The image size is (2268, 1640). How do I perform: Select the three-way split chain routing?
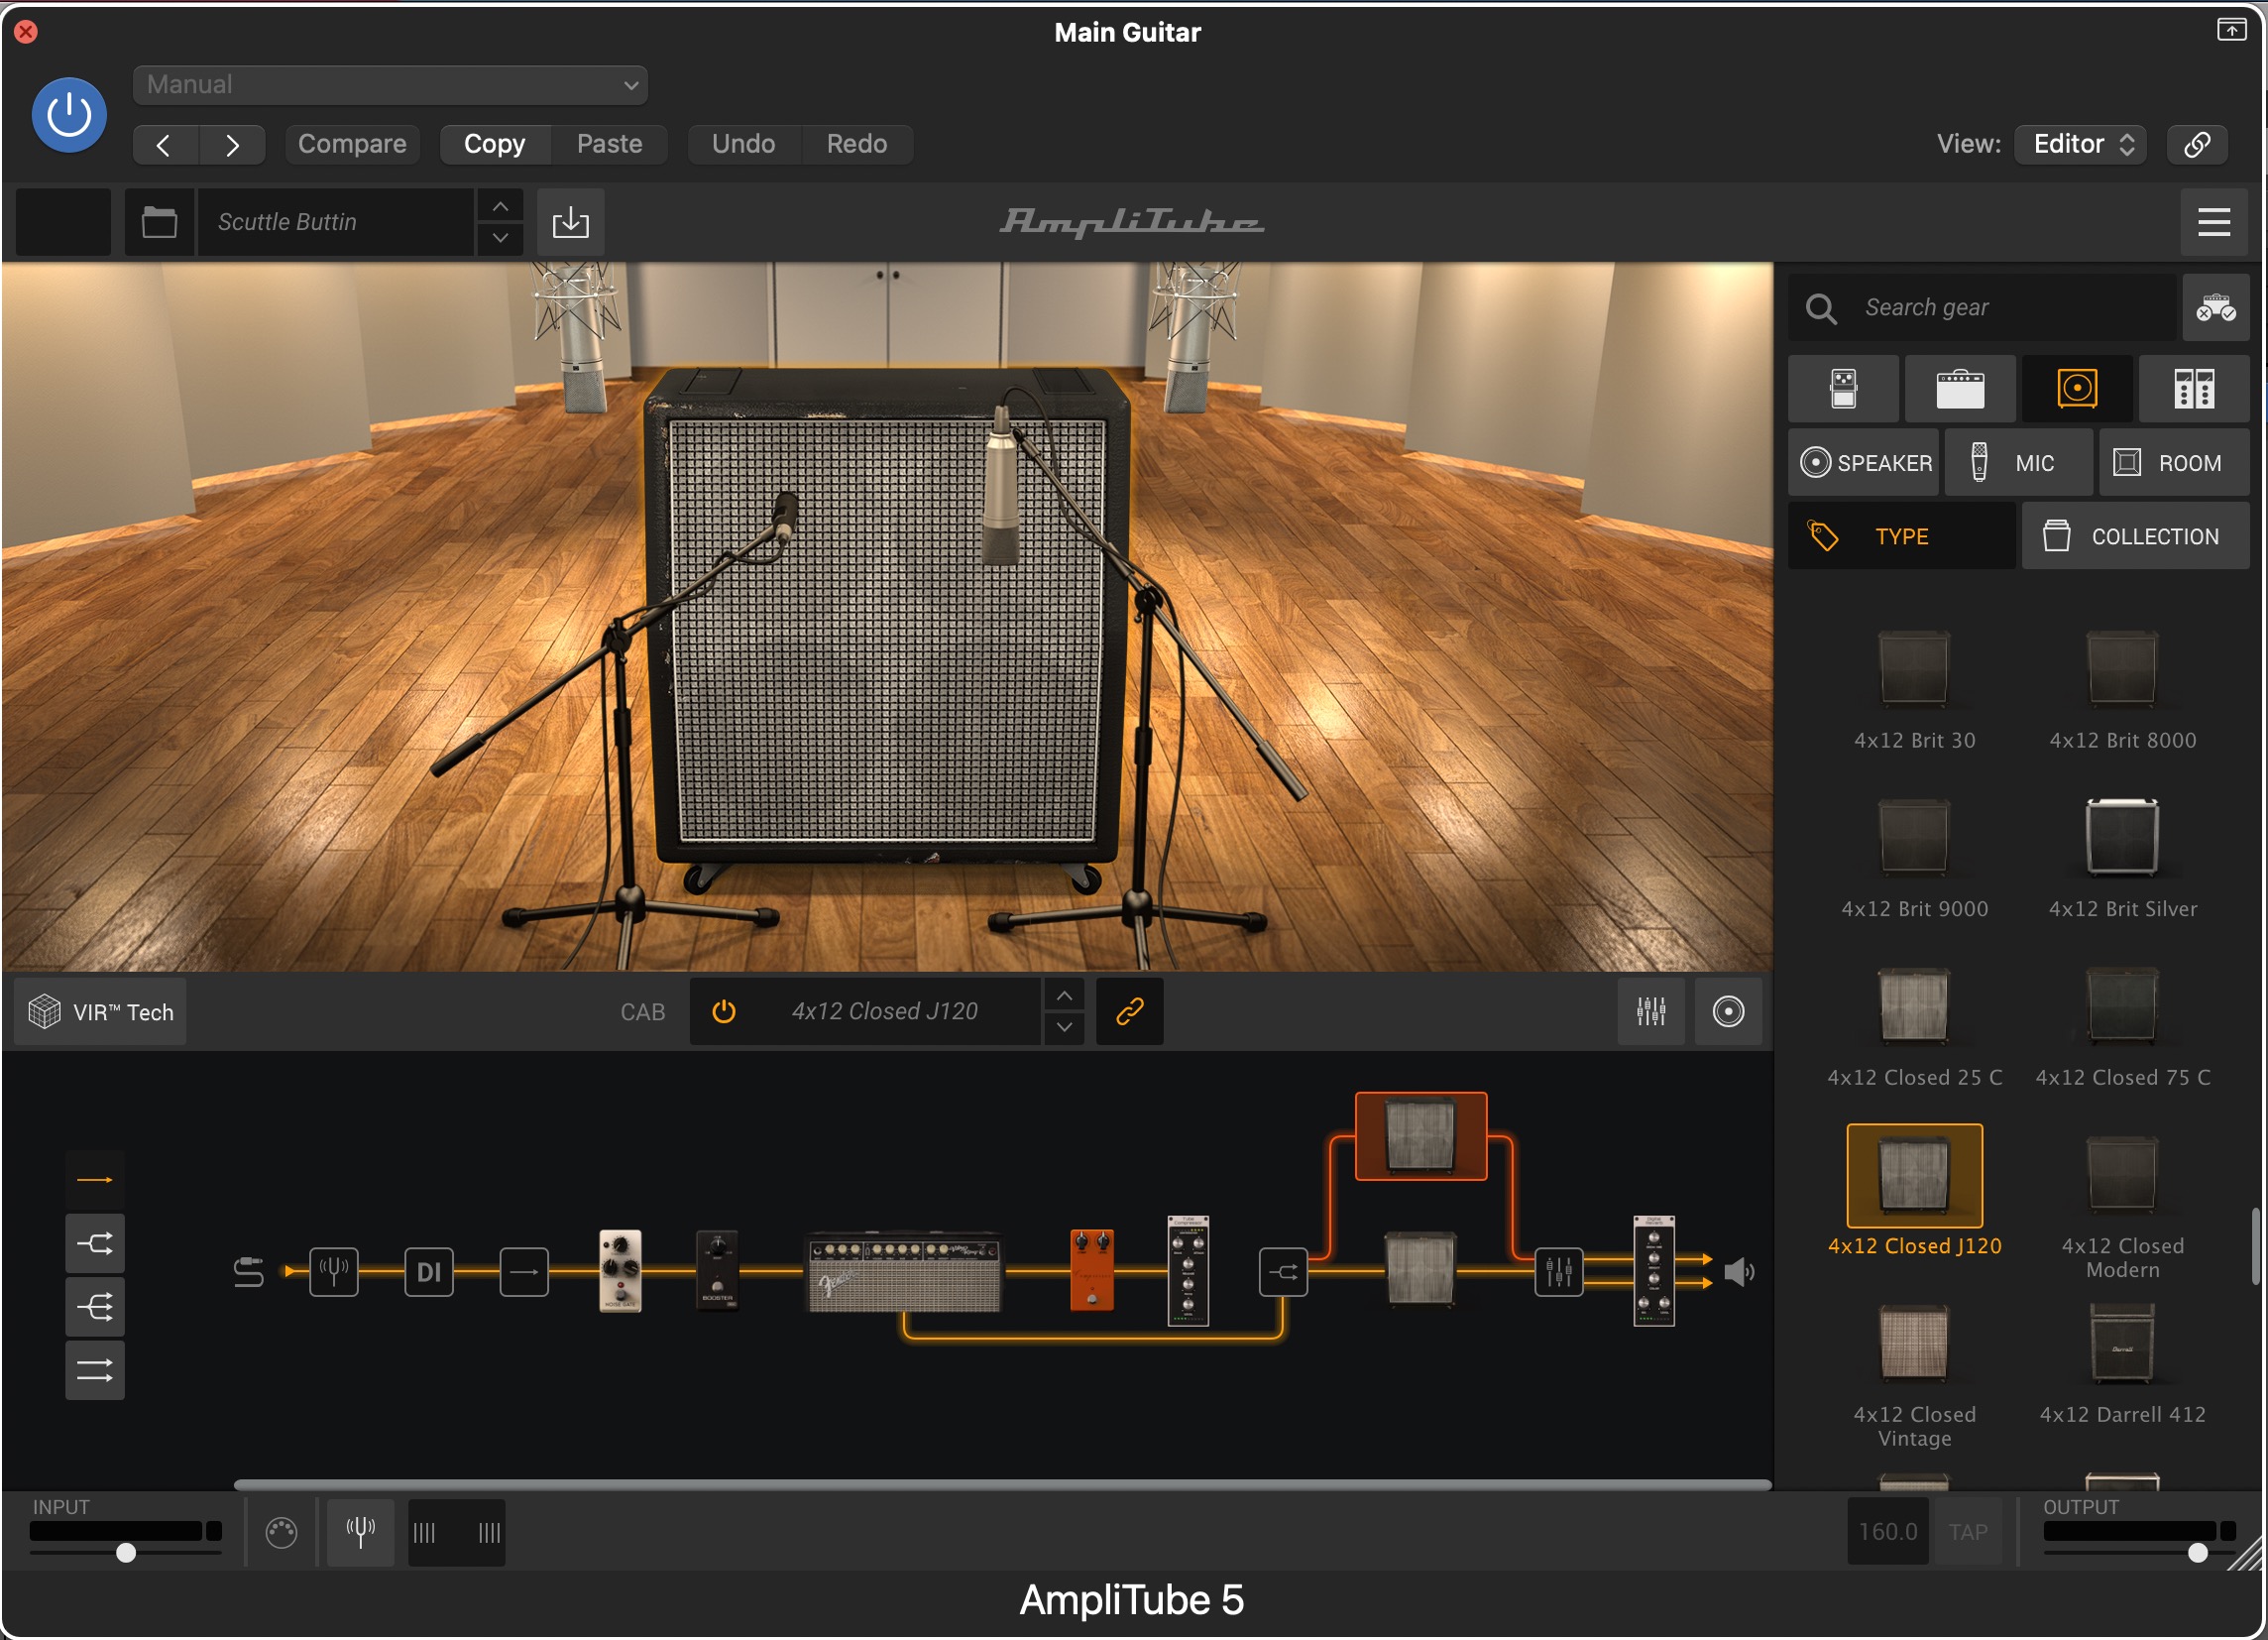(95, 1307)
